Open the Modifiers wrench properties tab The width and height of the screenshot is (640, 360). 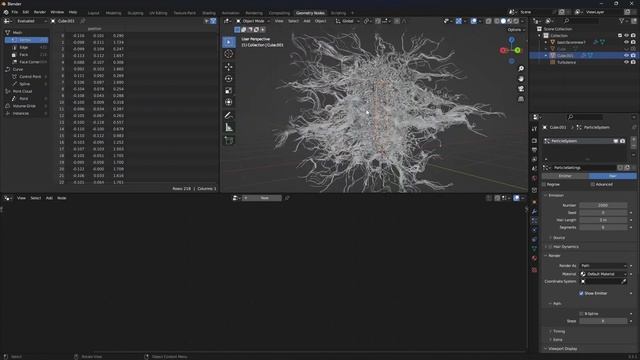[534, 211]
